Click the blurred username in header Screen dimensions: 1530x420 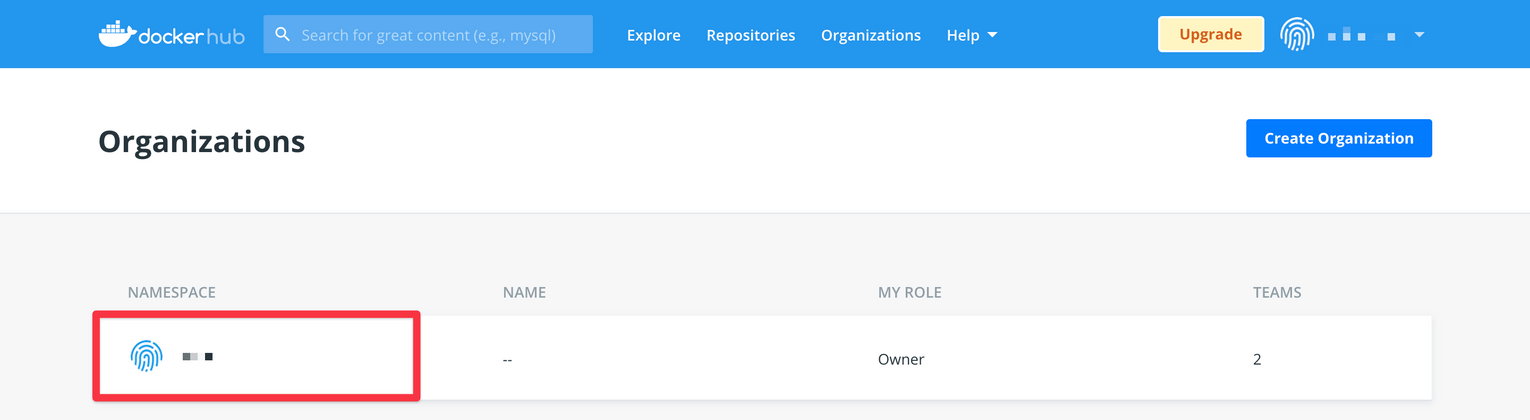[1362, 36]
